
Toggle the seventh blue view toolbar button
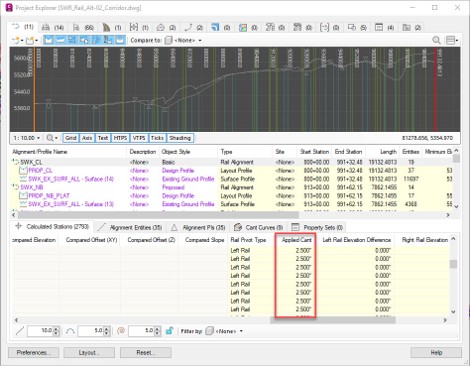120,40
